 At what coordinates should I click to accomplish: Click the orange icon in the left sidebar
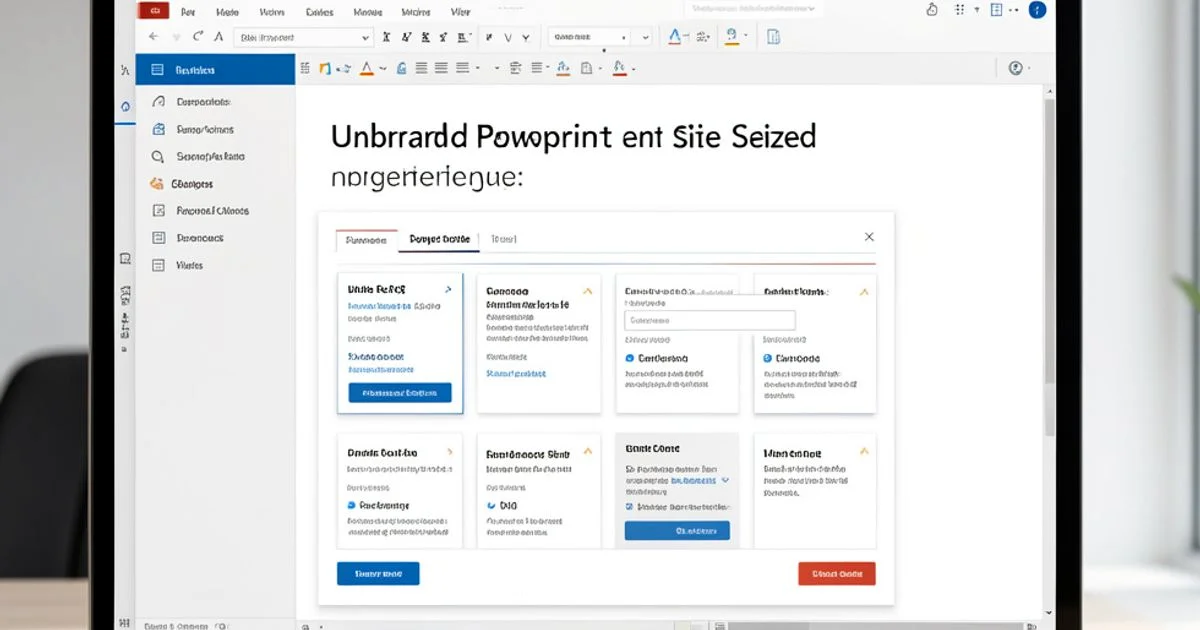[156, 184]
